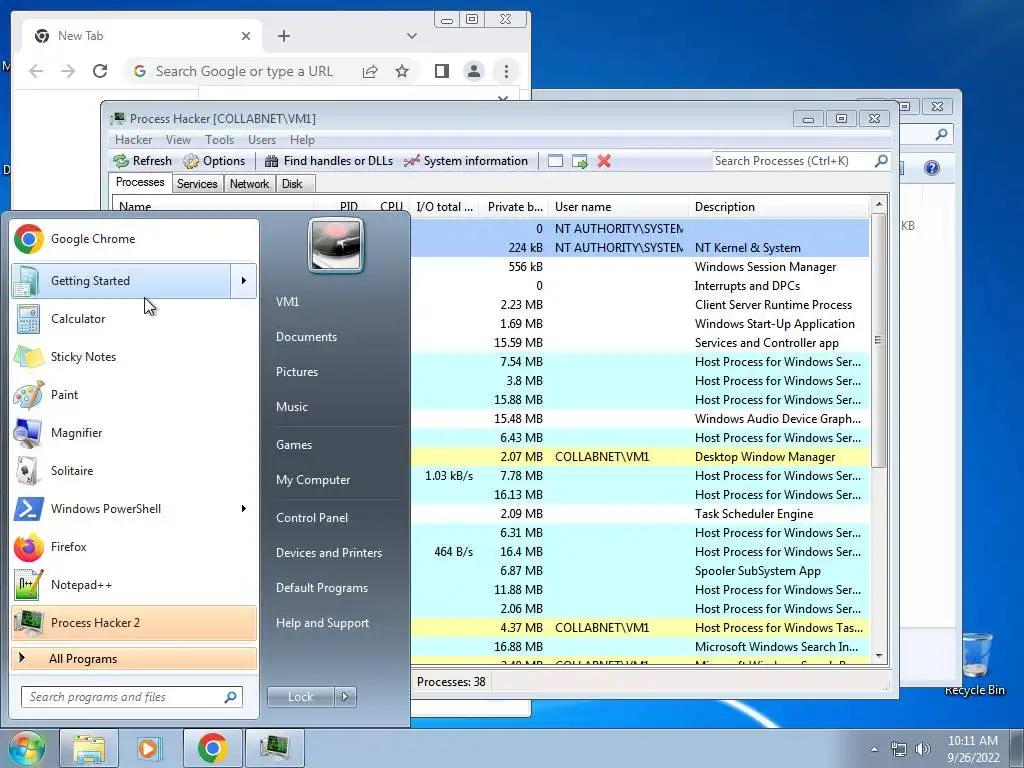Open View menu in Process Hacker
This screenshot has height=768, width=1024.
click(x=178, y=140)
